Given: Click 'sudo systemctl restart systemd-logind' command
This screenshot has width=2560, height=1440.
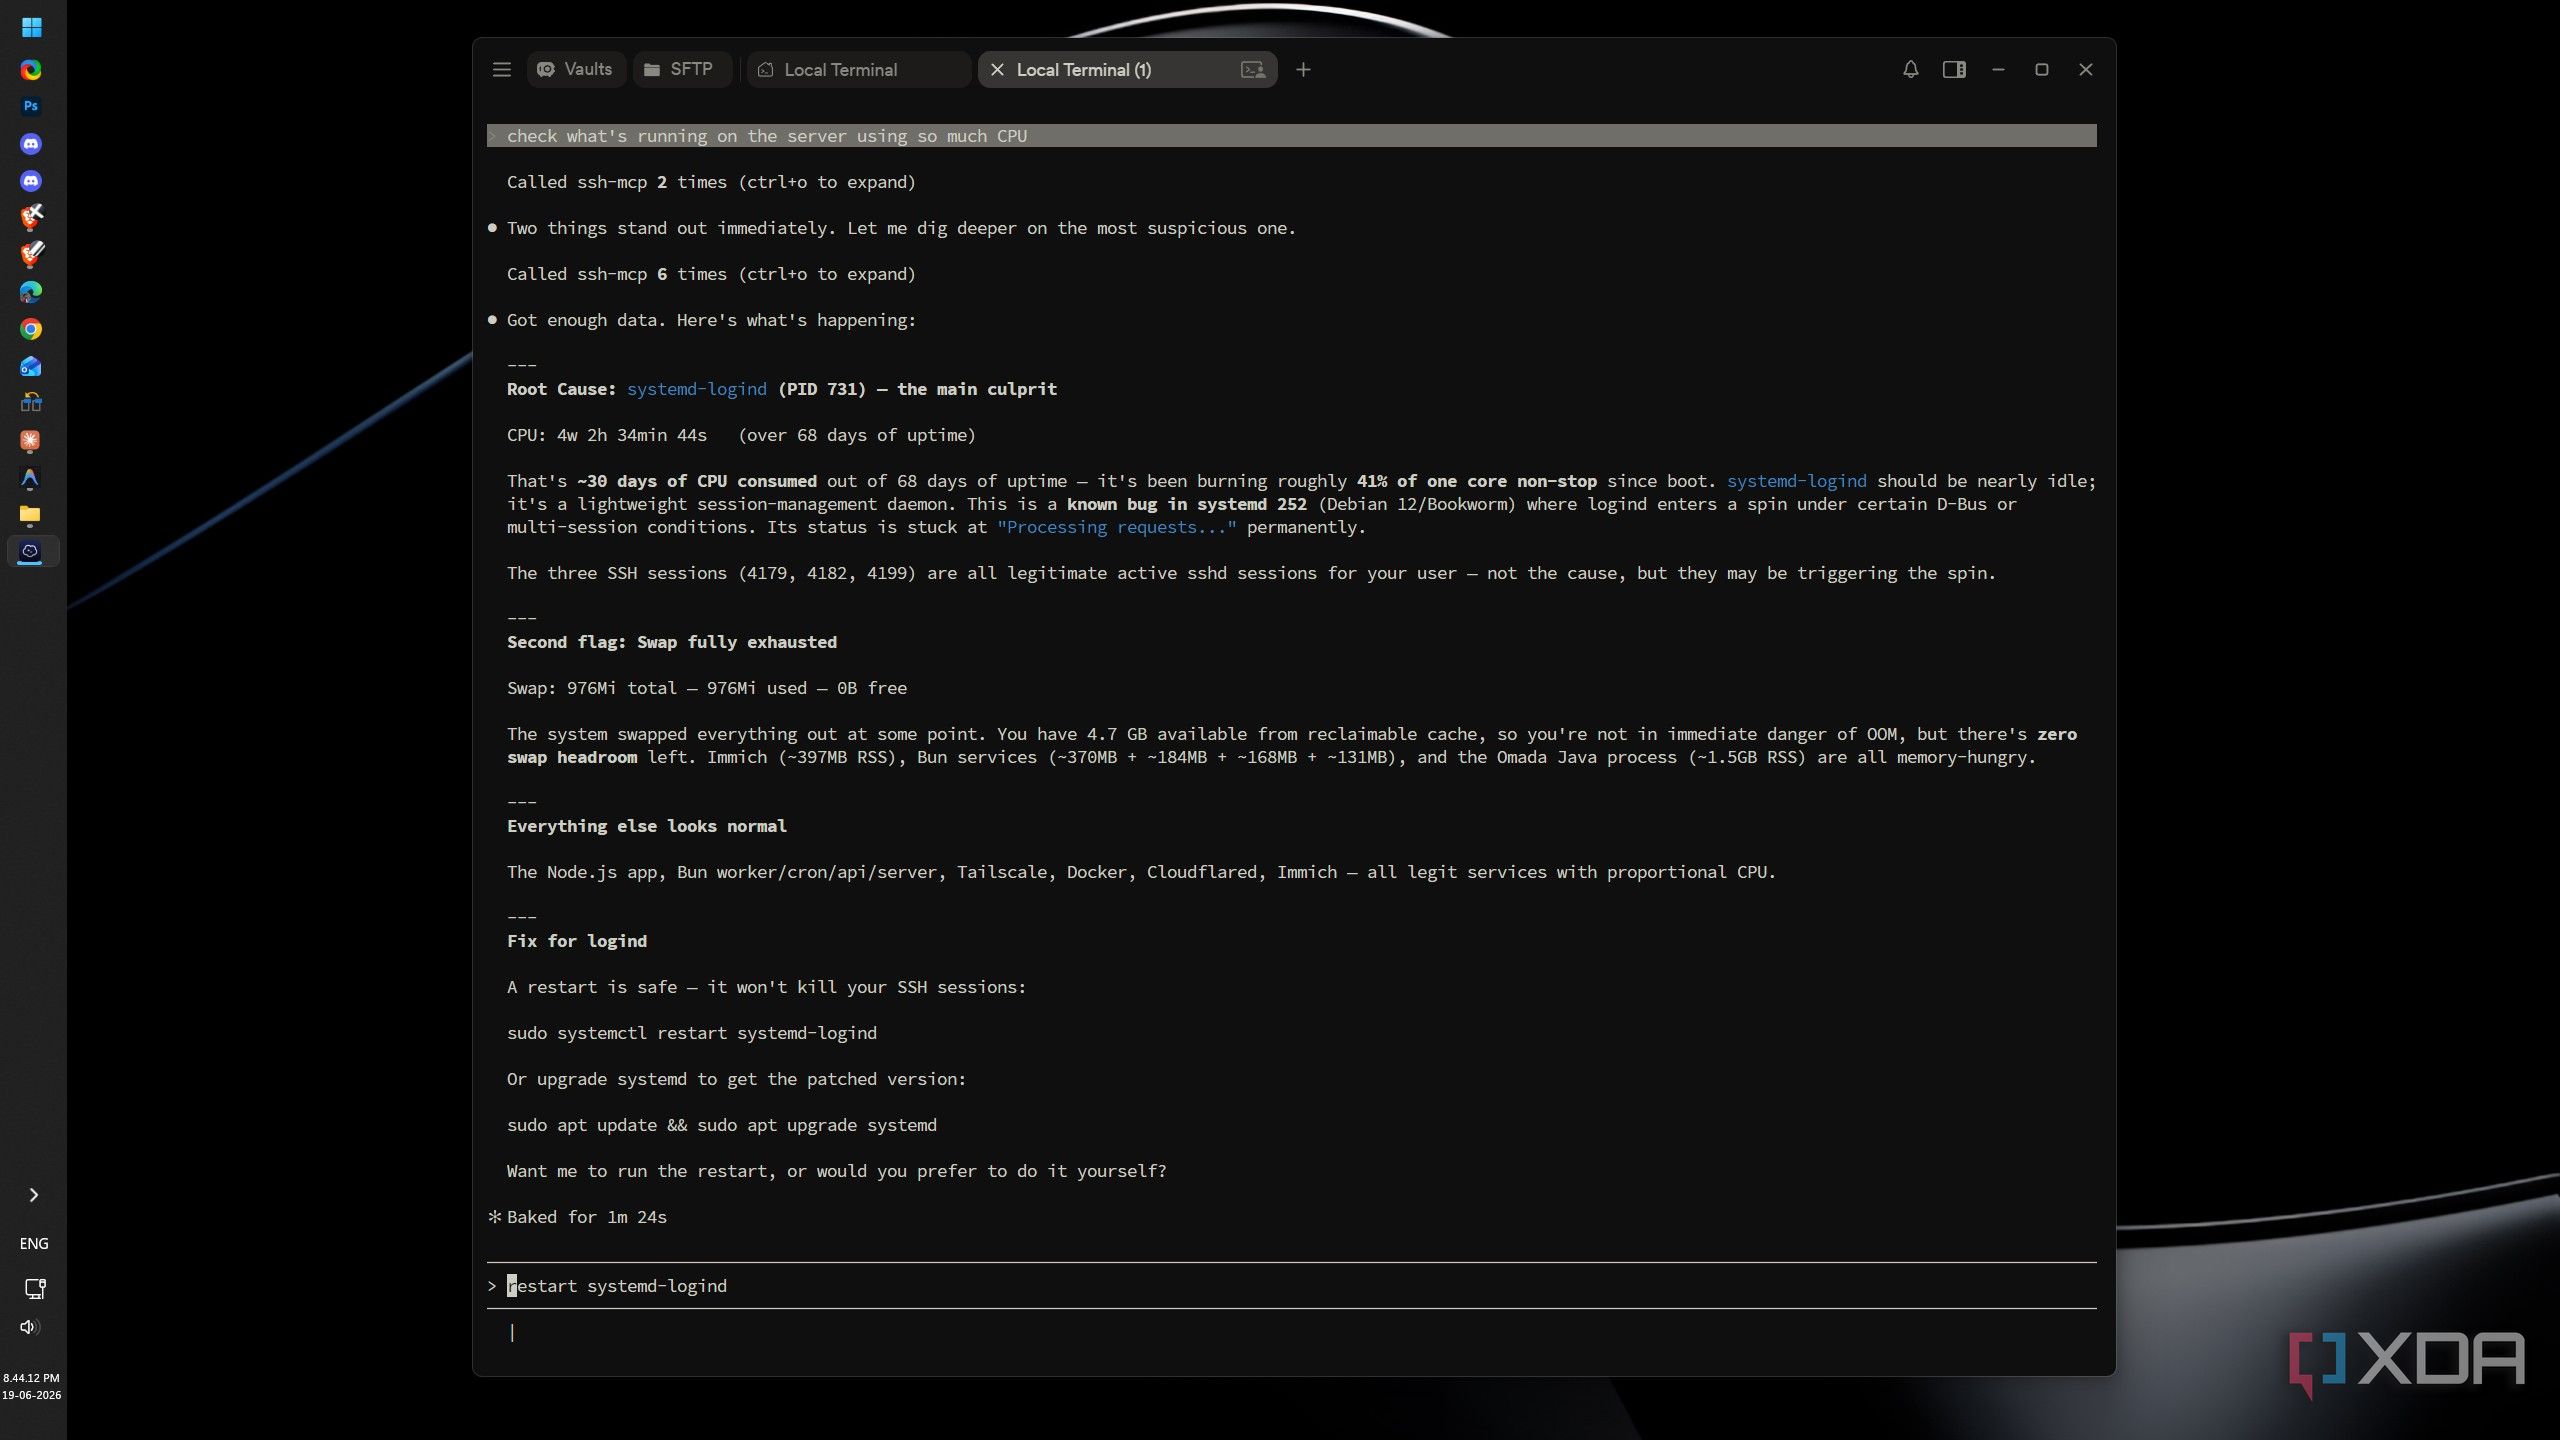Looking at the screenshot, I should (691, 1033).
